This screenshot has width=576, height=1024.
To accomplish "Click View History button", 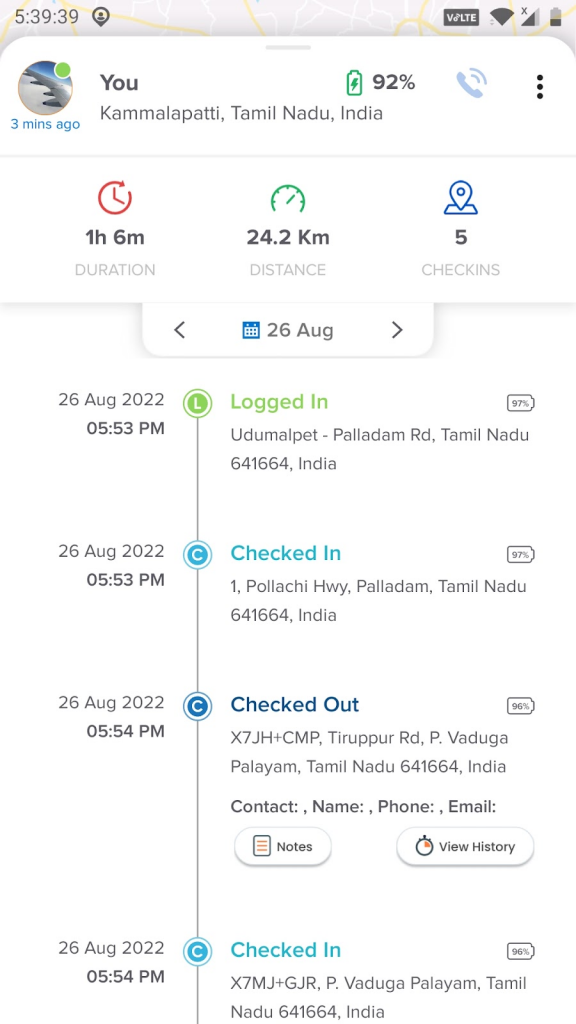I will (465, 846).
